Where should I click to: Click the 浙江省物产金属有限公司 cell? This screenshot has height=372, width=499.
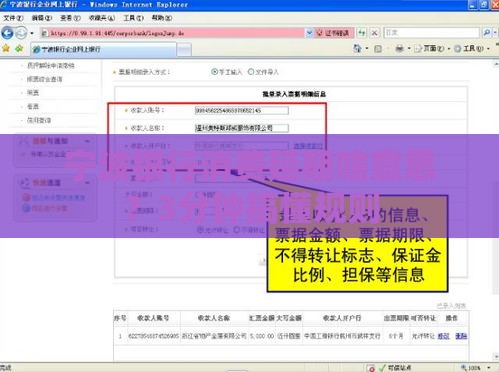(x=214, y=336)
